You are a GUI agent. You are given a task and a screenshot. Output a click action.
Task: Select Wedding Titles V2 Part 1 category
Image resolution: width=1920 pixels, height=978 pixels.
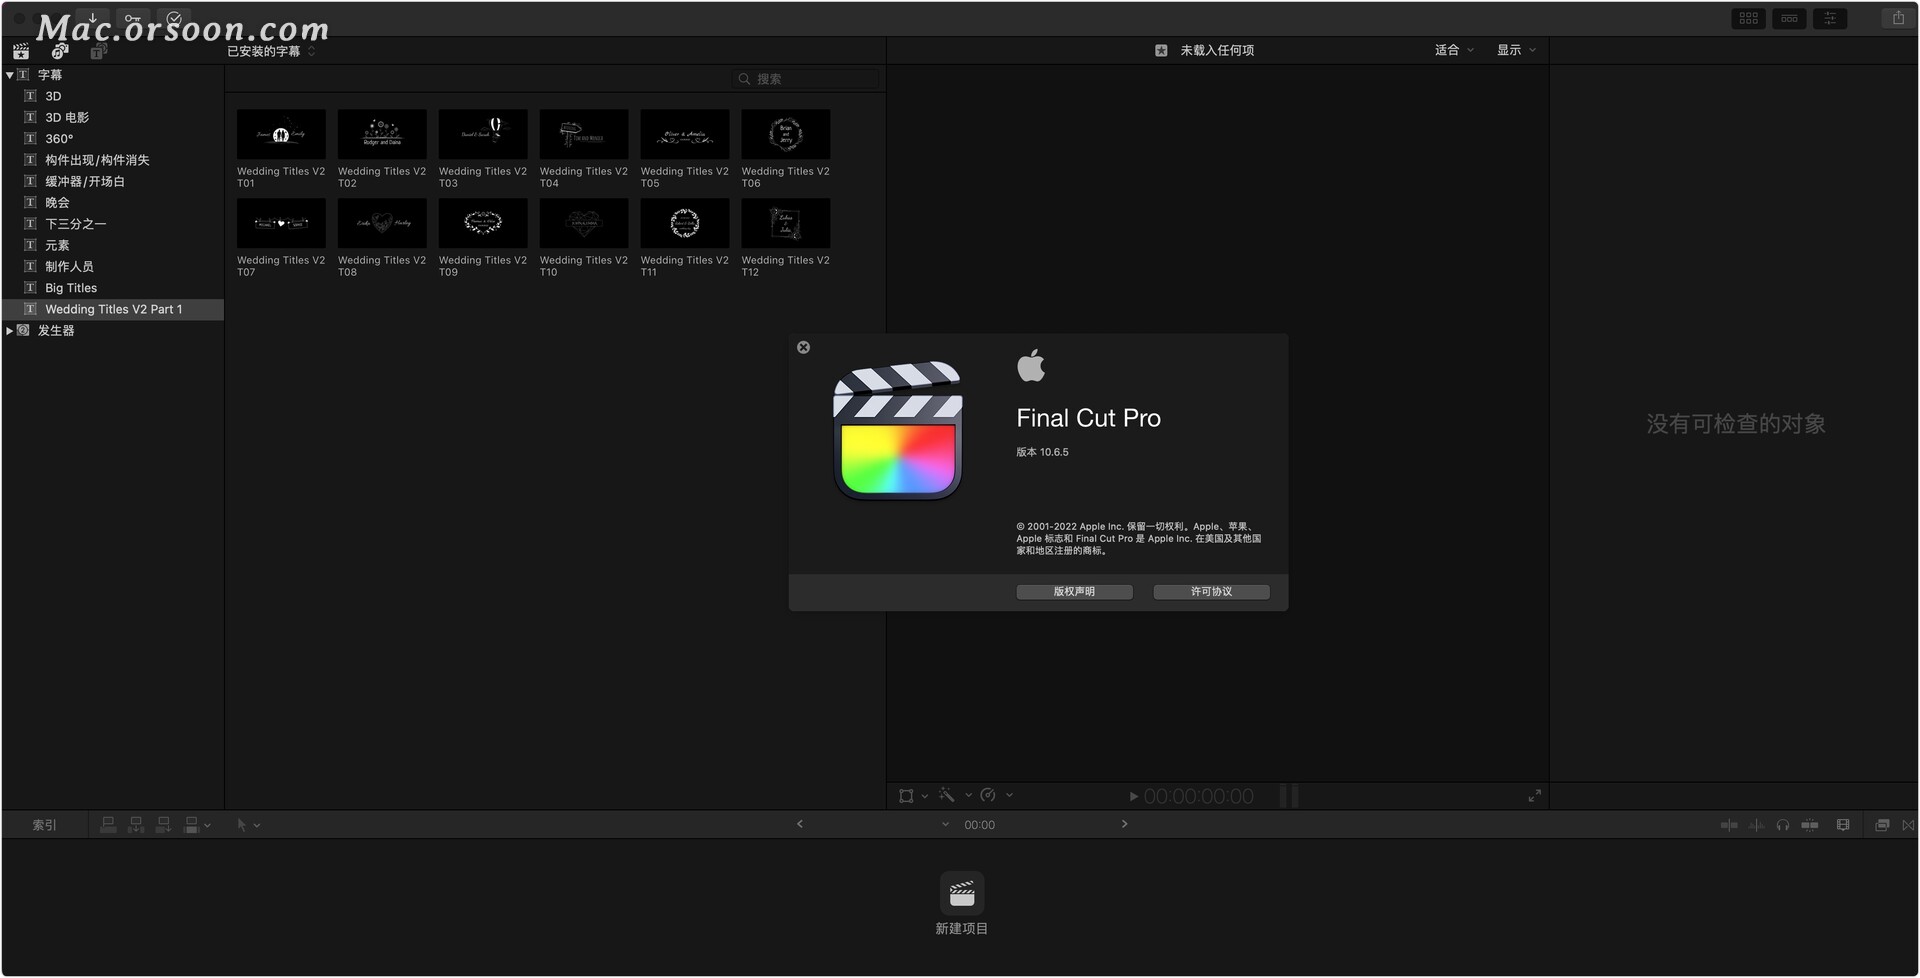113,309
